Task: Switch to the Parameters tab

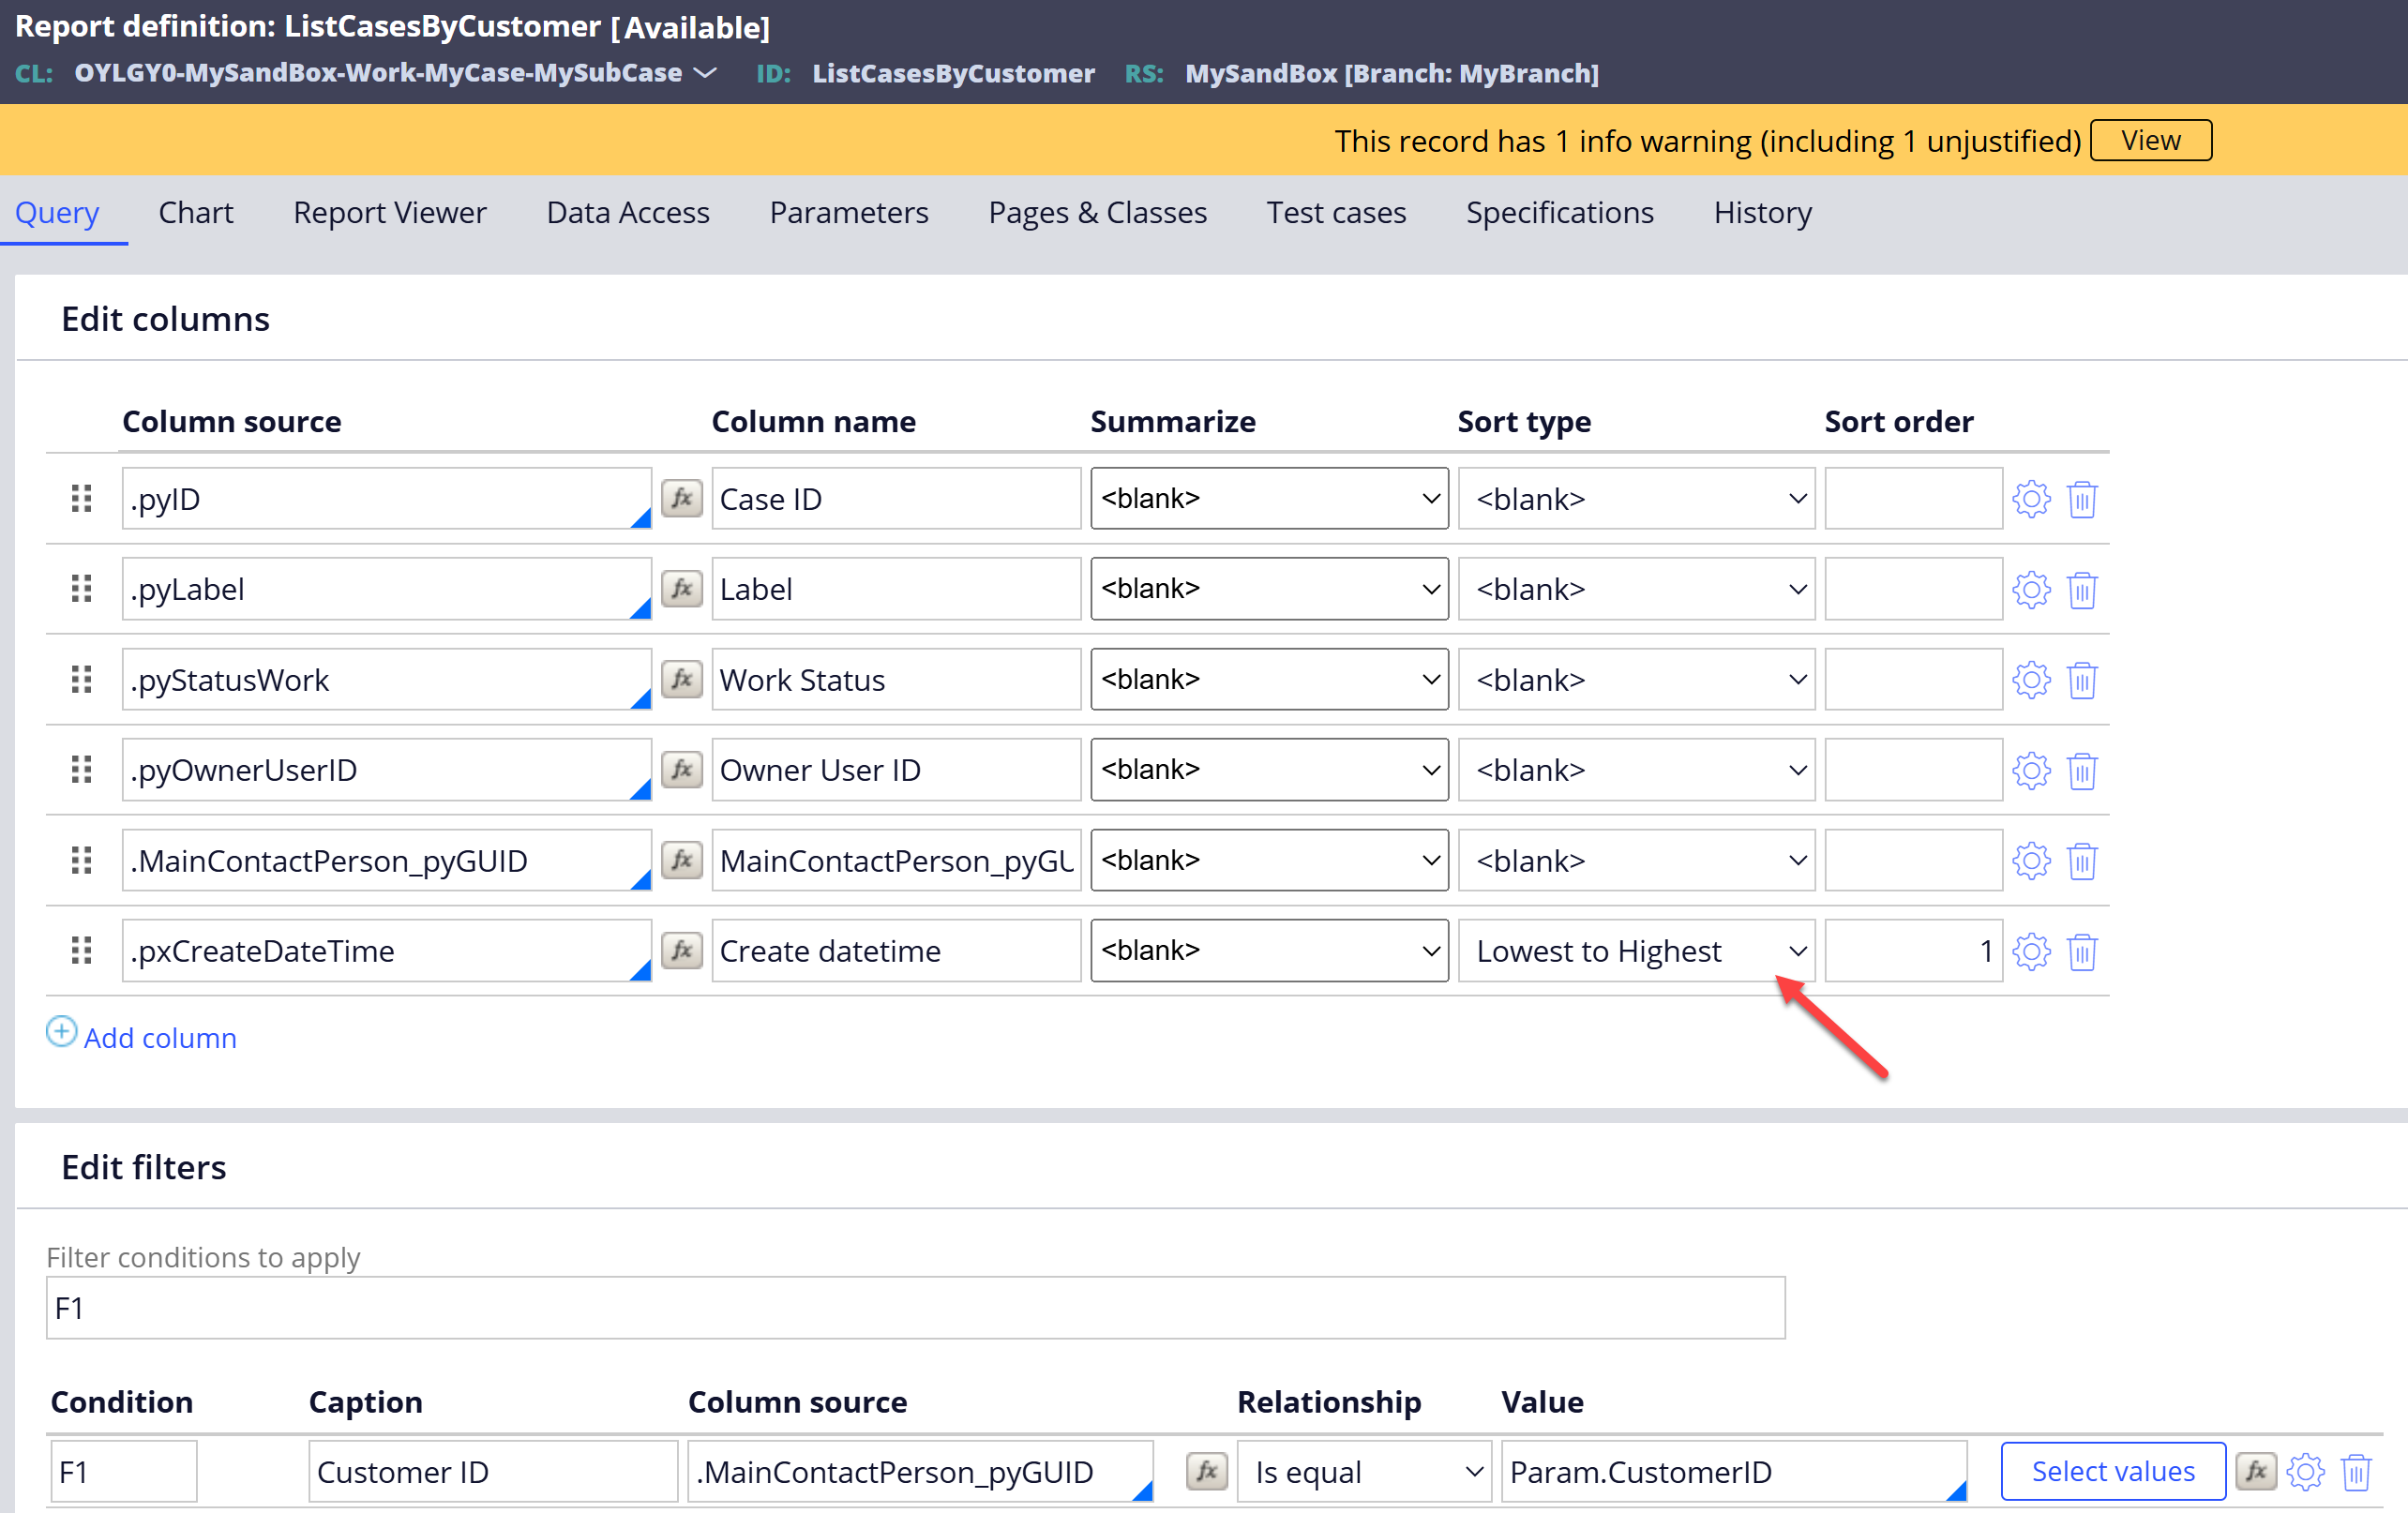Action: tap(848, 212)
